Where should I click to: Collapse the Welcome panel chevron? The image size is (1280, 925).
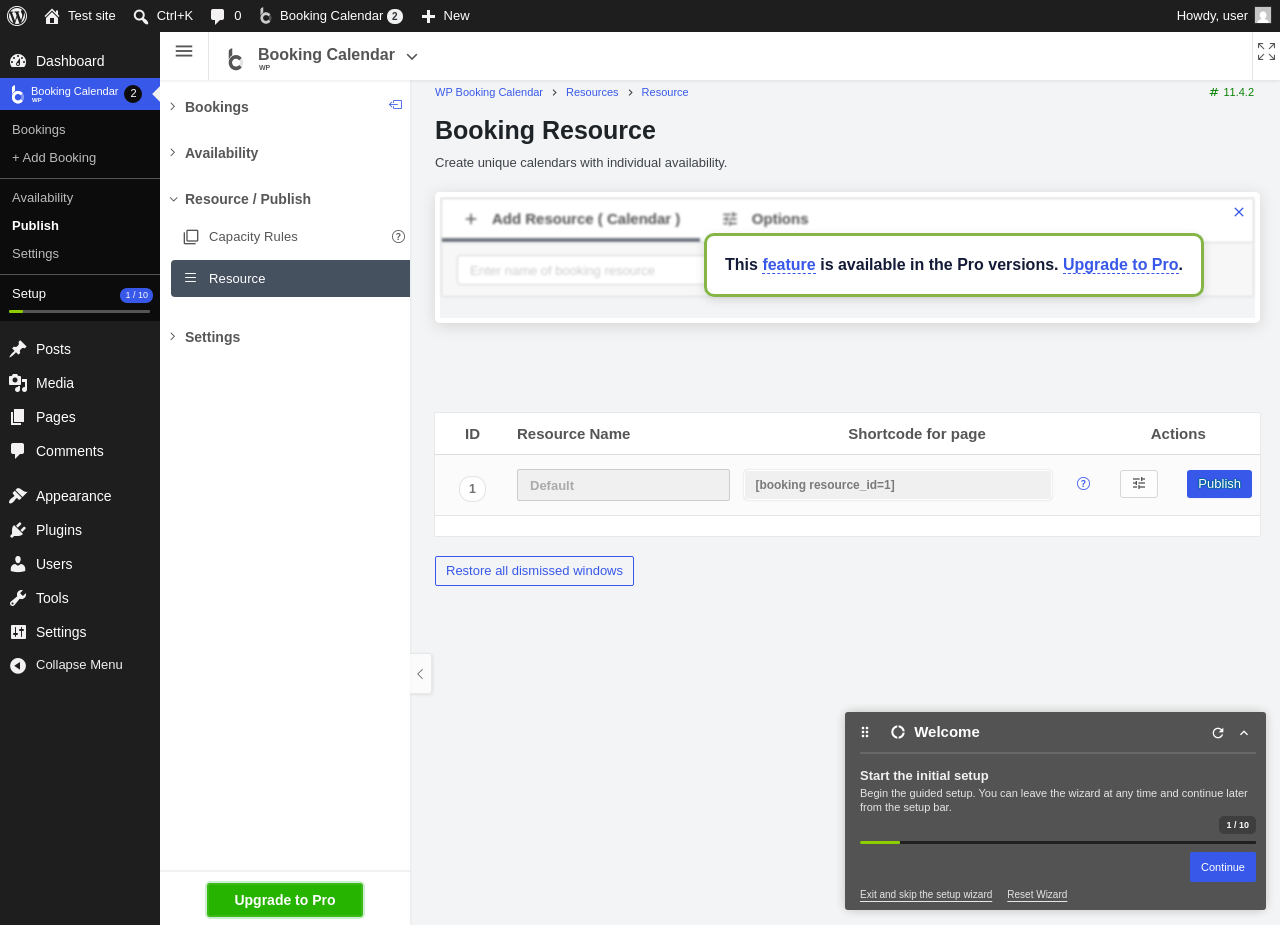(1244, 733)
